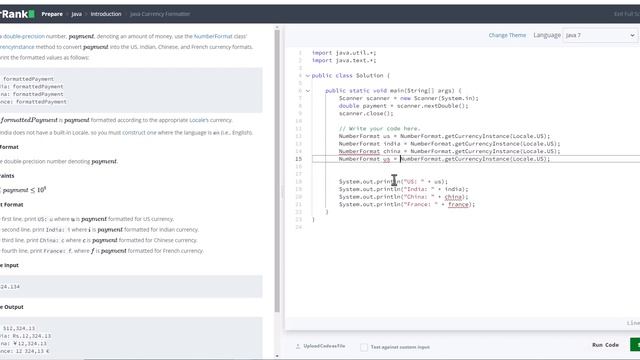This screenshot has height=360, width=640.
Task: Click the underlined 'china' variable in println
Action: tap(454, 197)
